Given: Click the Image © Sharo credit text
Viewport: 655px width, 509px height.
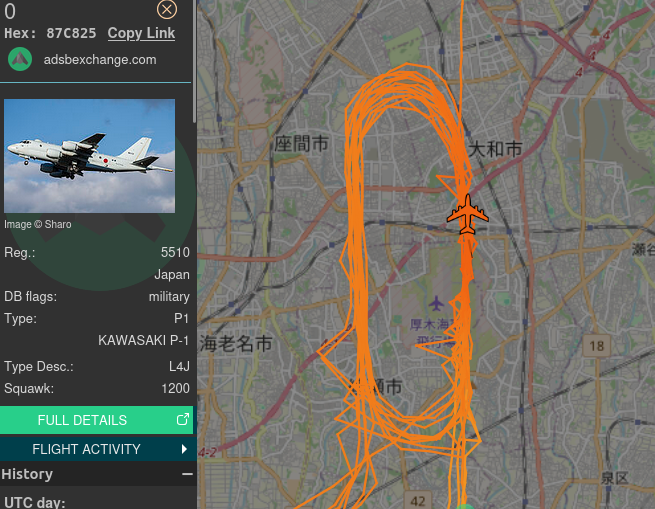Looking at the screenshot, I should (x=38, y=224).
